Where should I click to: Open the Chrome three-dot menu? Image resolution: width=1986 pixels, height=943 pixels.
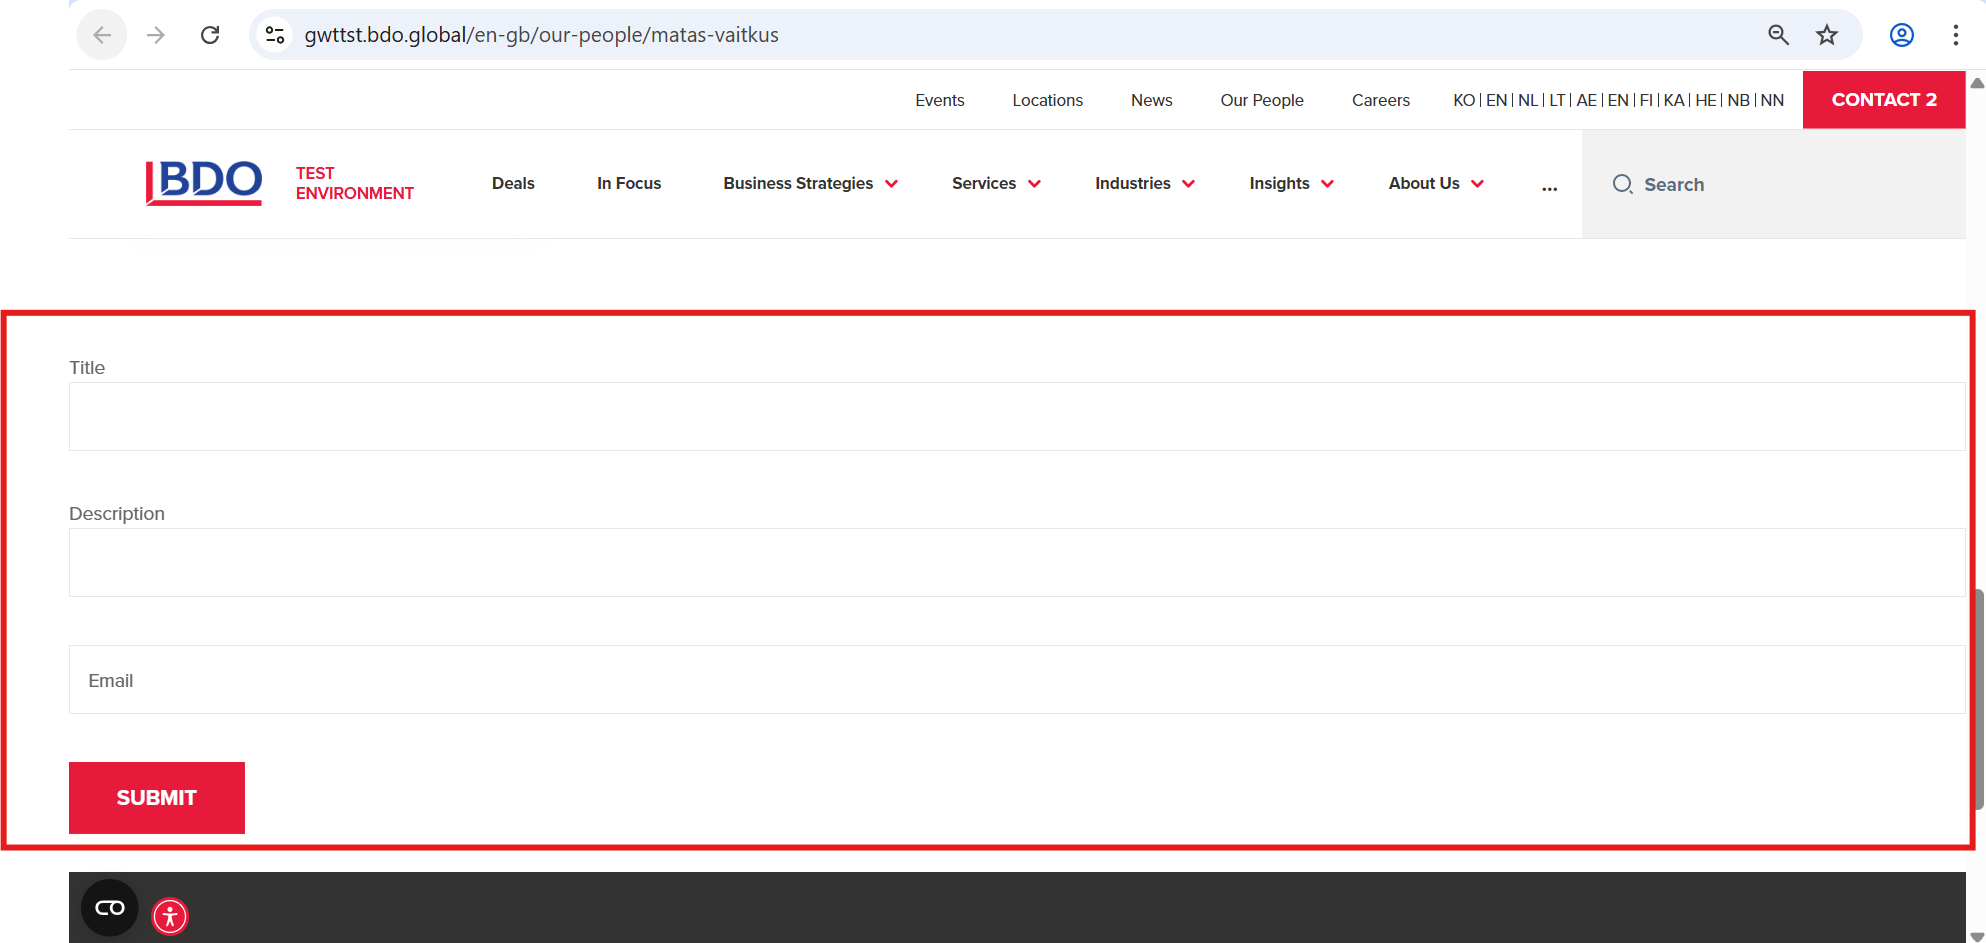1956,35
